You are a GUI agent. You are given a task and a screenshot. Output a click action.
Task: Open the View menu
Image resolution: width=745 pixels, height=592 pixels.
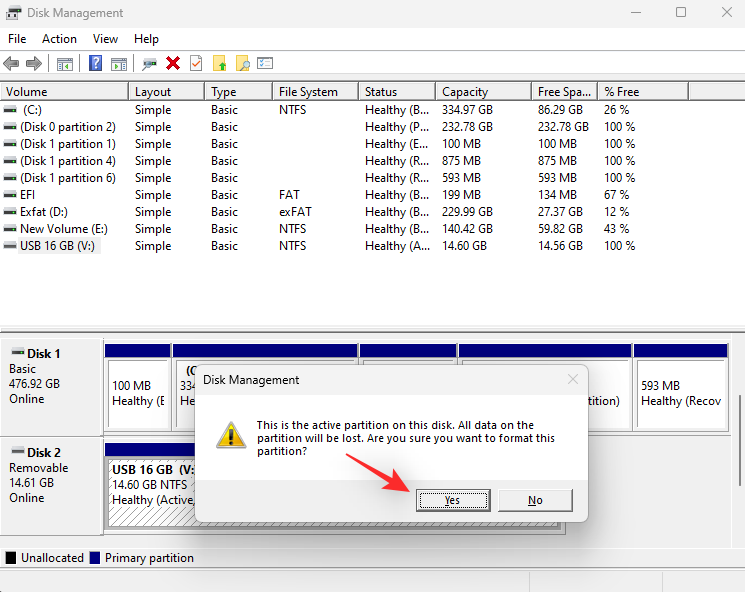click(x=105, y=39)
